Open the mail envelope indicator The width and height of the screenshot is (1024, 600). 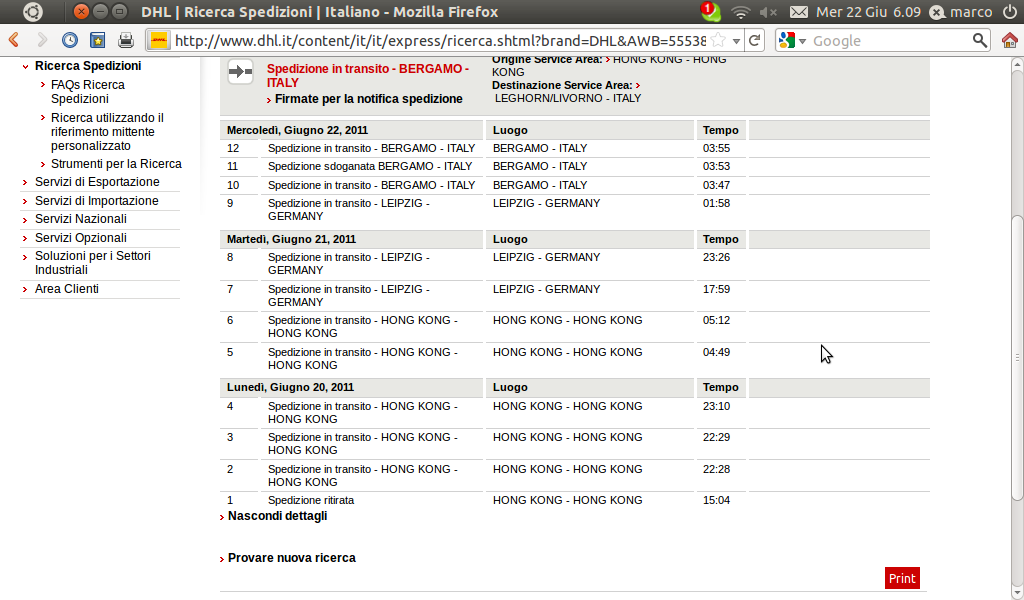pyautogui.click(x=799, y=12)
